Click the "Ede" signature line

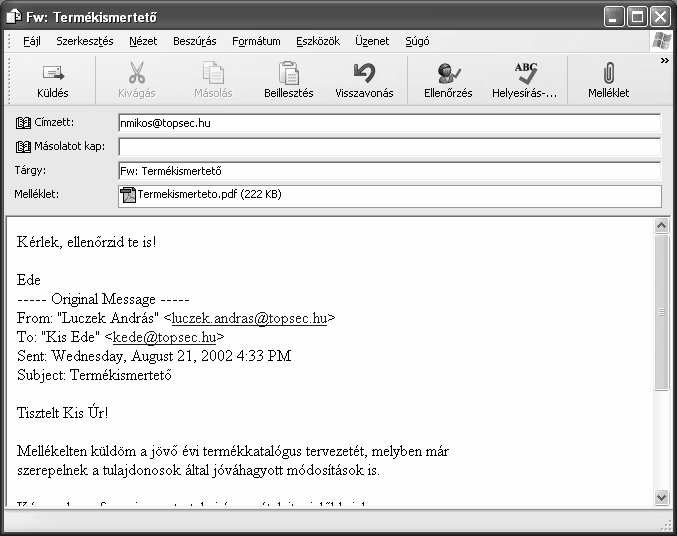click(x=28, y=280)
